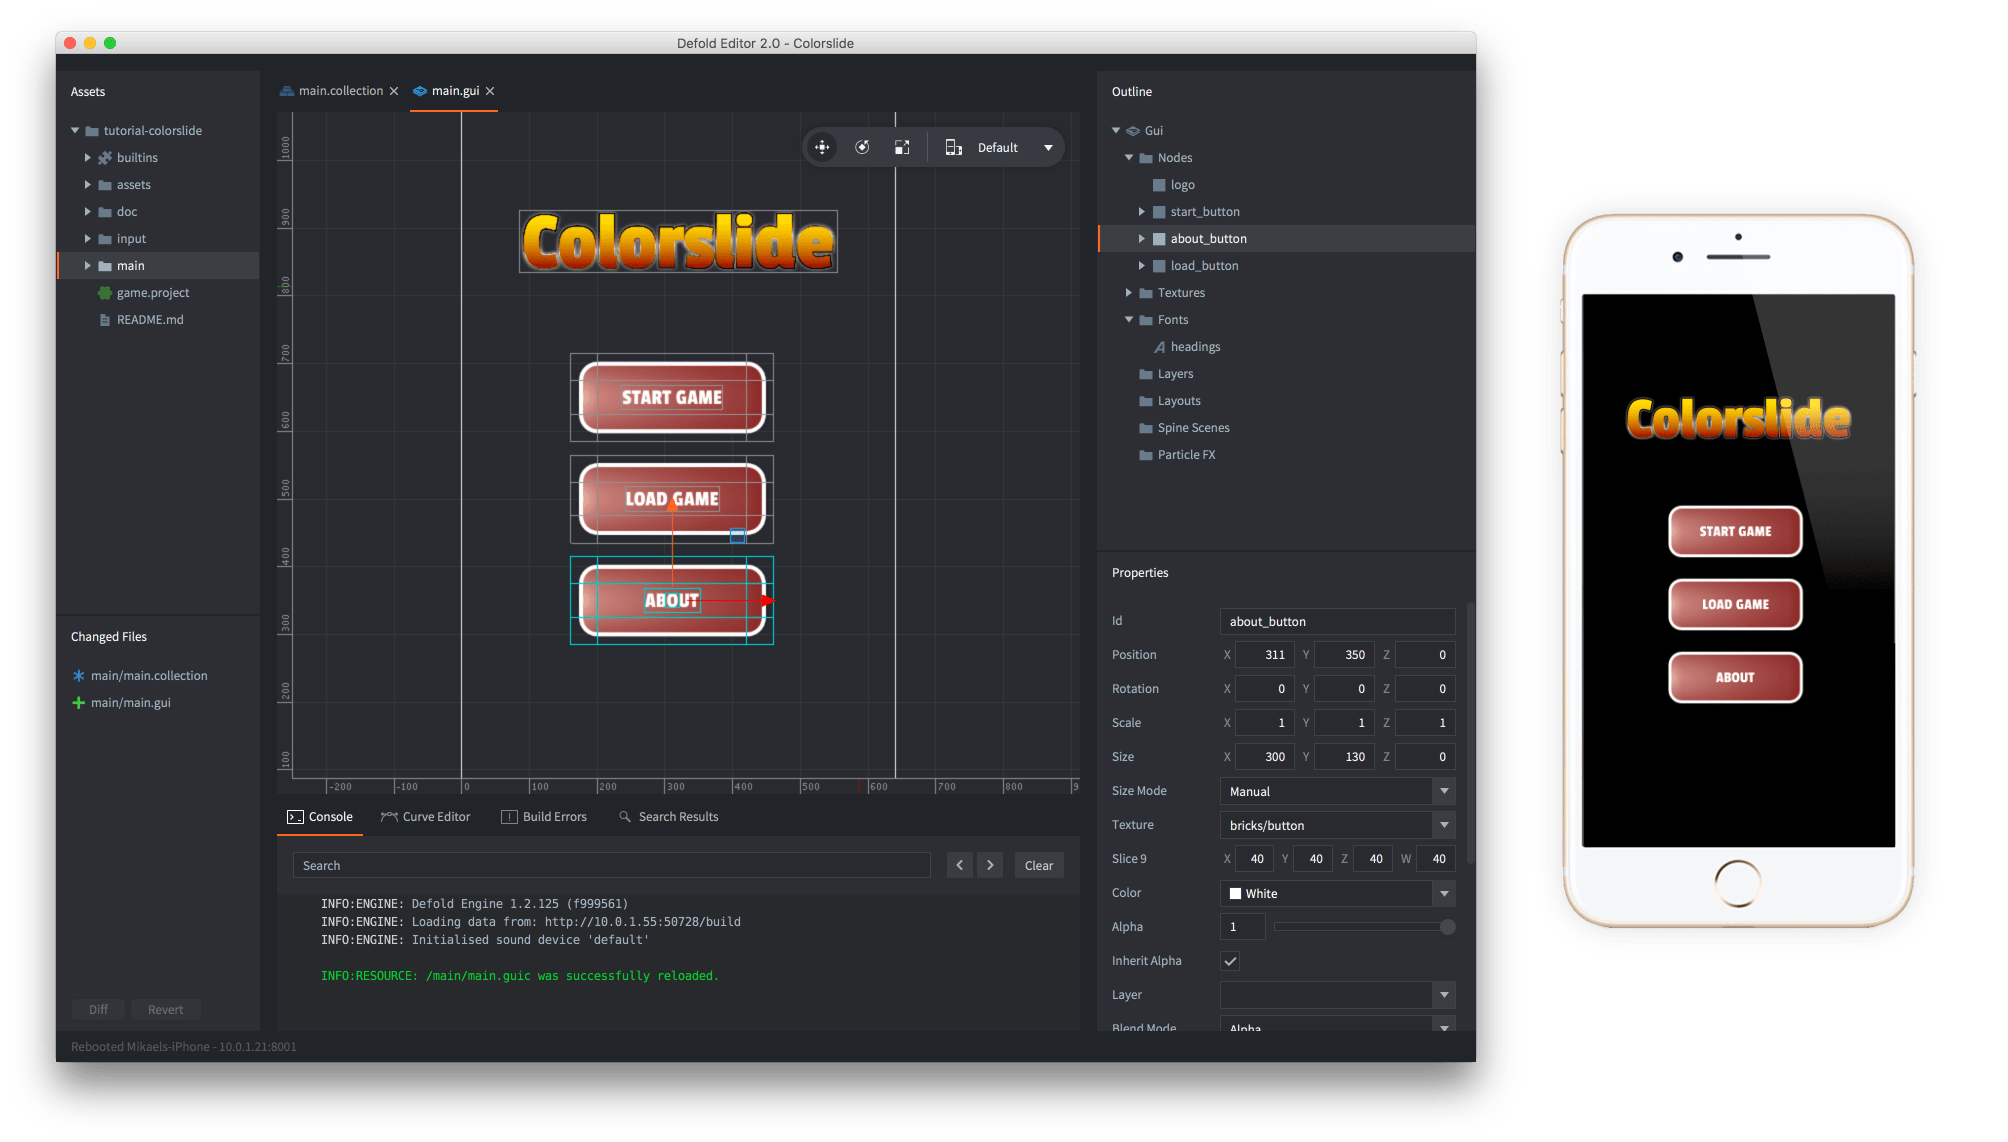This screenshot has width=2008, height=1142.
Task: Select the Scale tool in the viewport toolbar
Action: coord(901,147)
